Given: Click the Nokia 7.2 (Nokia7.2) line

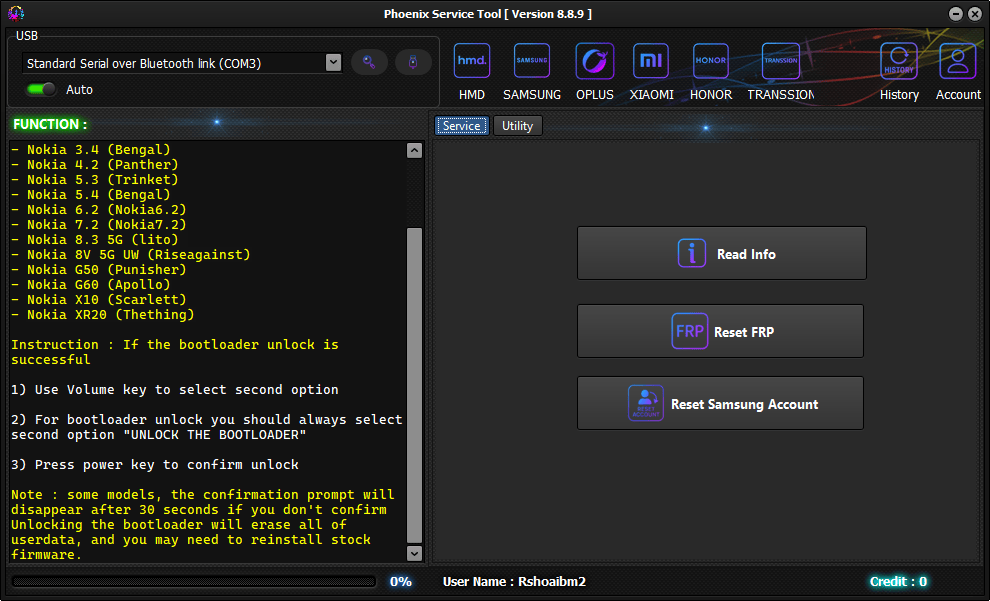Looking at the screenshot, I should (x=98, y=225).
